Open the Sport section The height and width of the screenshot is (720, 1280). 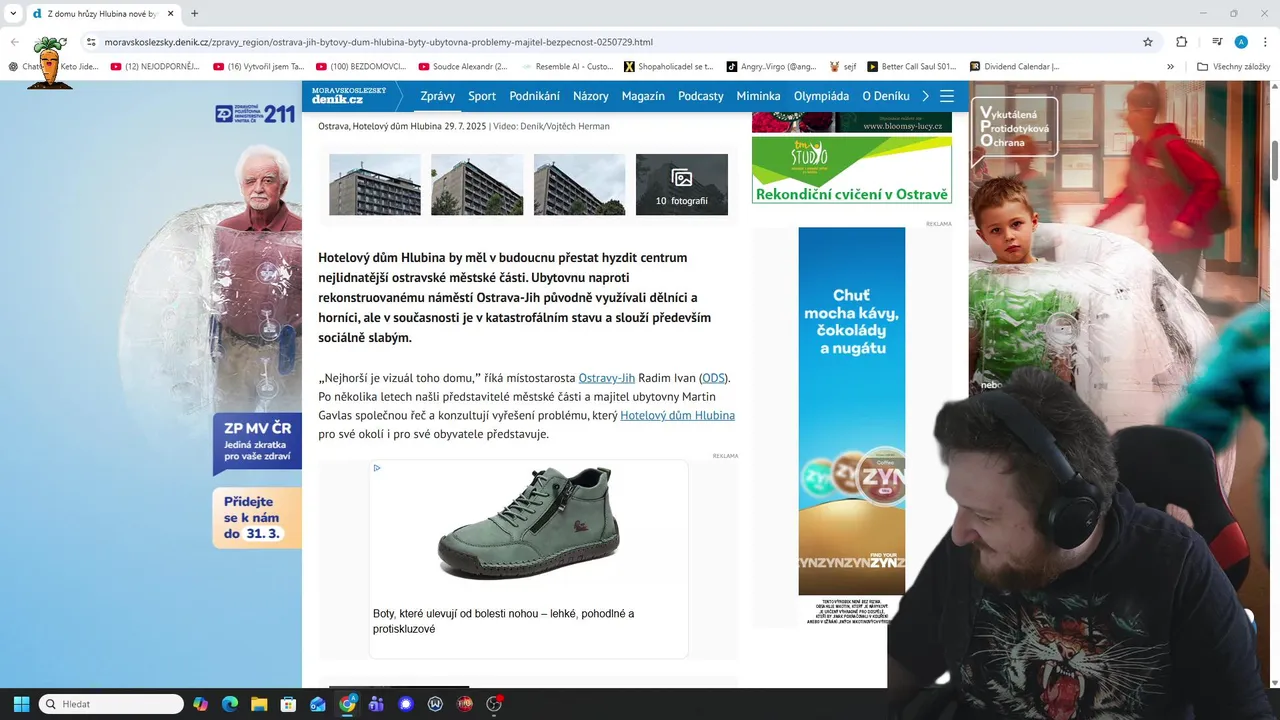pos(482,96)
